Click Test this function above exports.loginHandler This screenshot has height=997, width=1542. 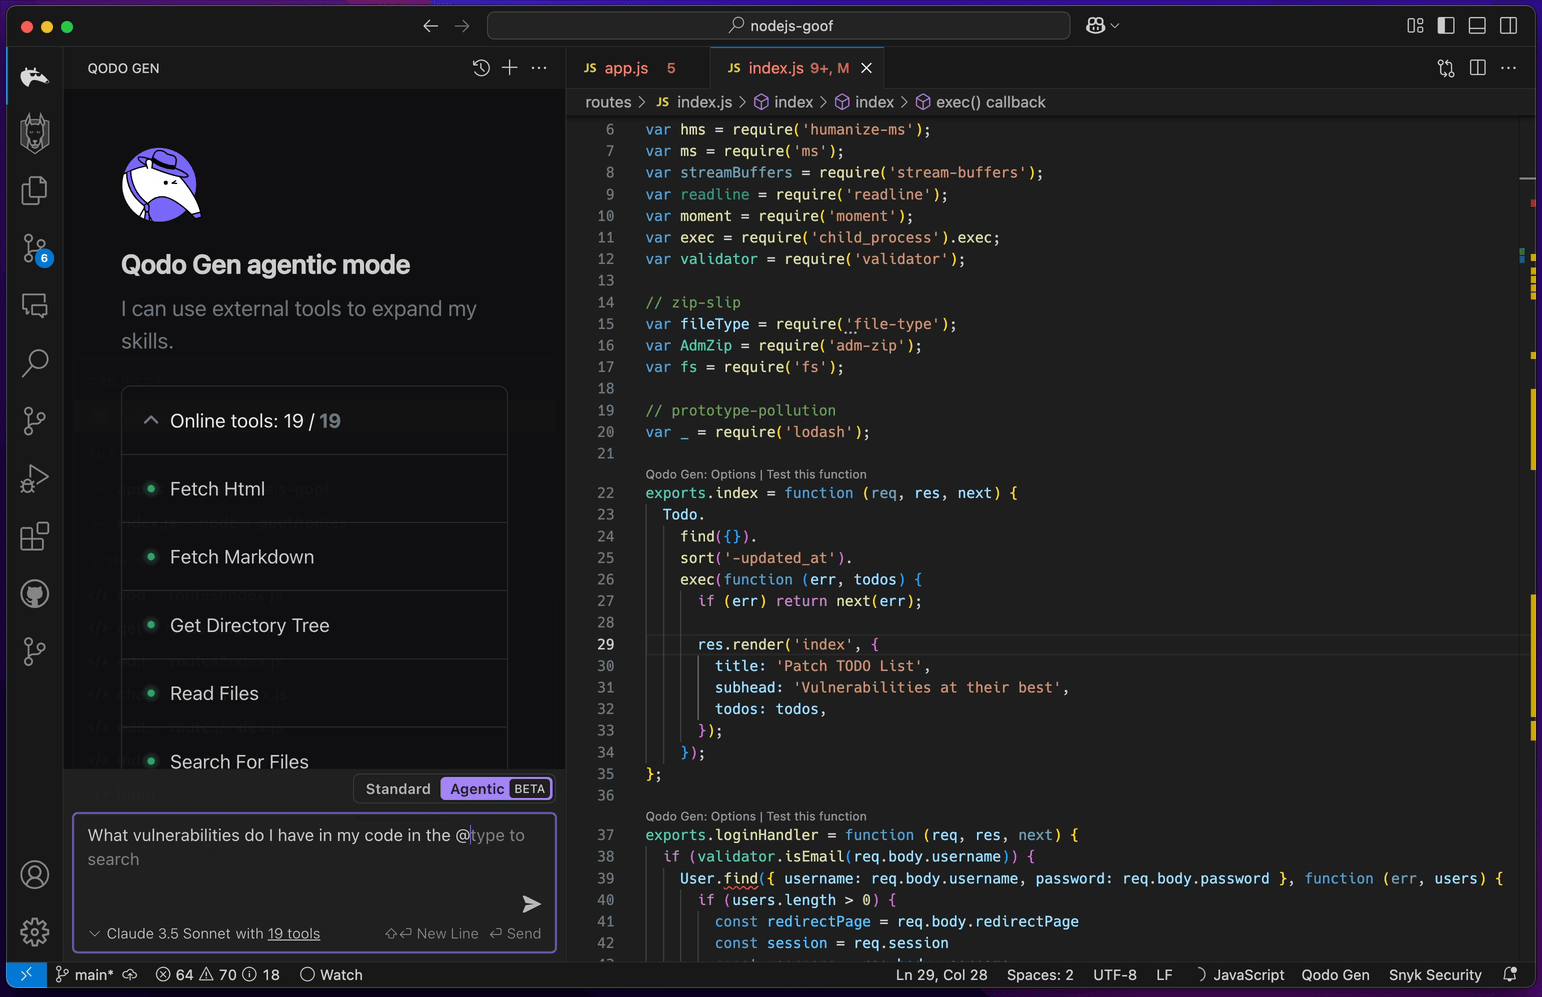(816, 816)
